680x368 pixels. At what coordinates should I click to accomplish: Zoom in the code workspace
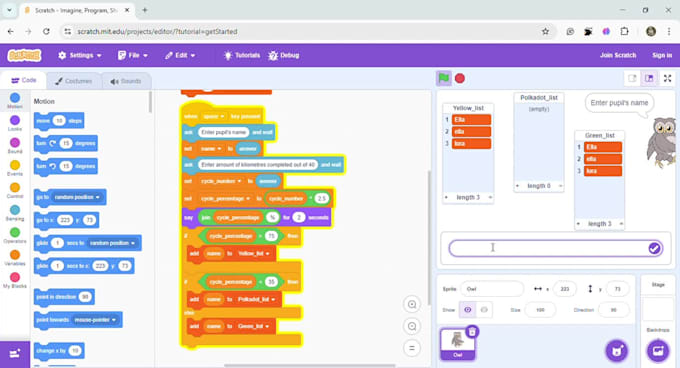[x=412, y=304]
